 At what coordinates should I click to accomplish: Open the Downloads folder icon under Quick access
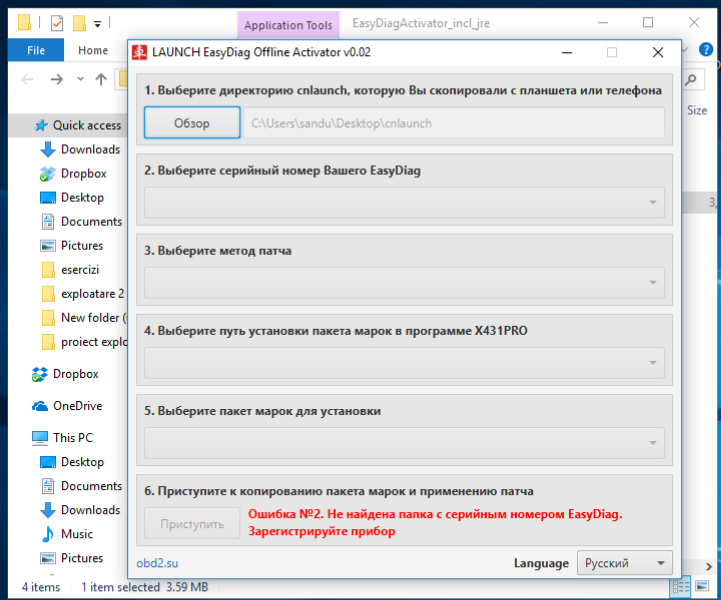point(47,150)
